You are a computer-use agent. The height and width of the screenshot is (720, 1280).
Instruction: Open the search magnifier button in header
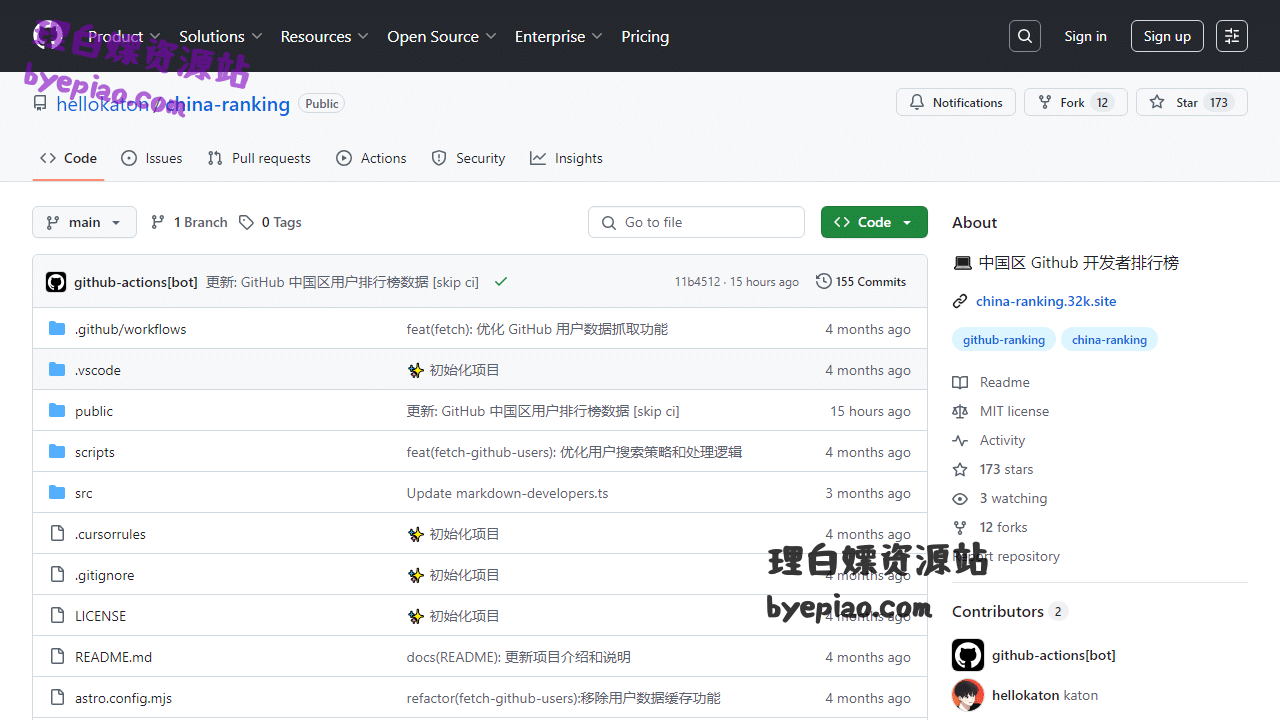tap(1025, 36)
